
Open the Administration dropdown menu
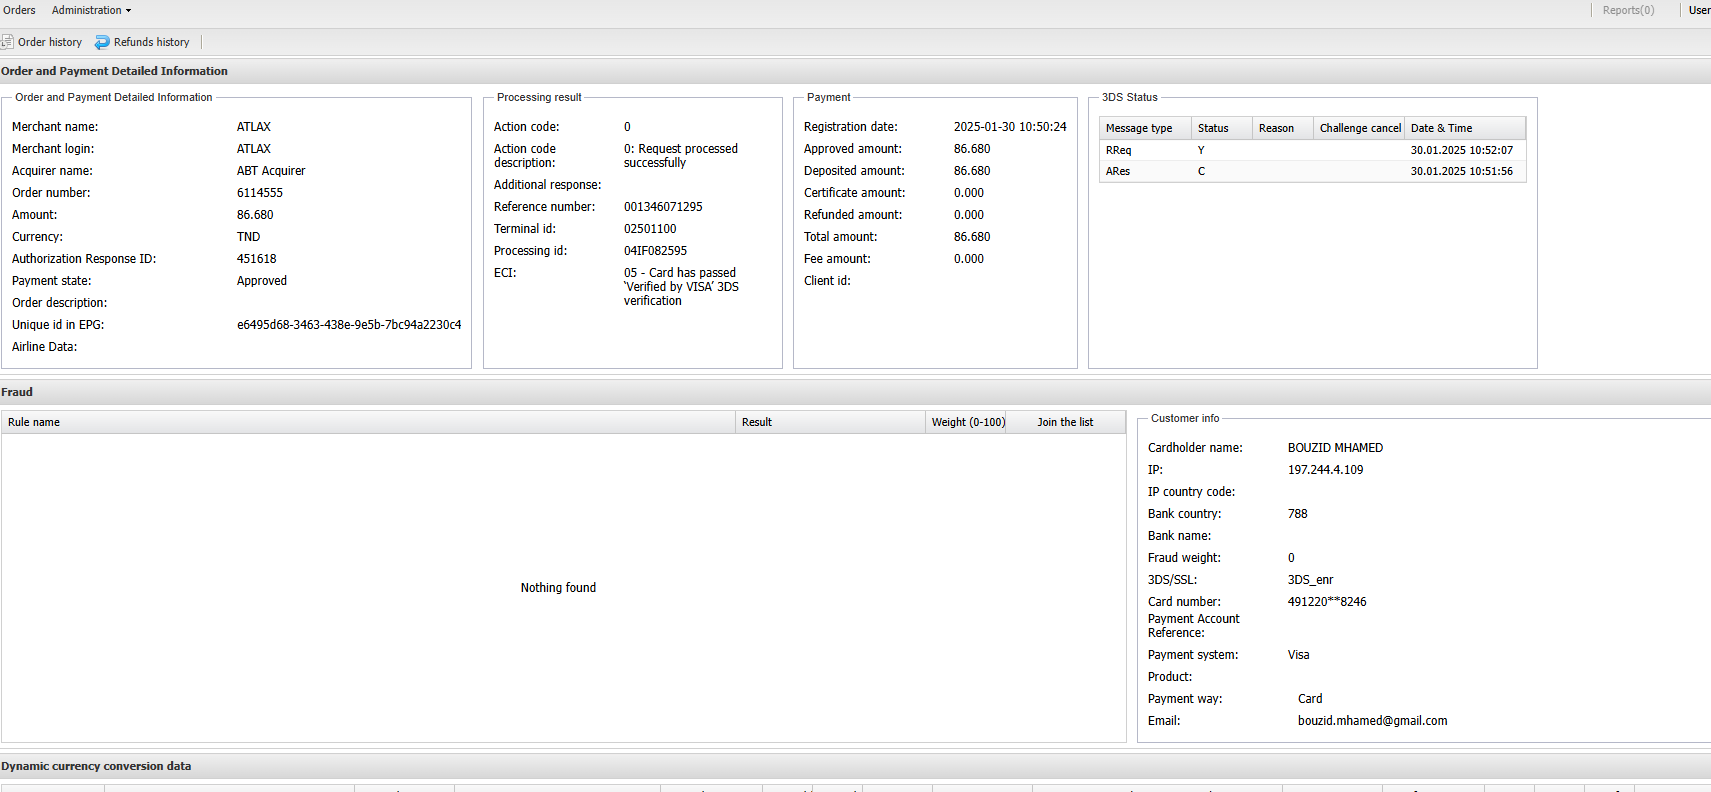pyautogui.click(x=91, y=10)
